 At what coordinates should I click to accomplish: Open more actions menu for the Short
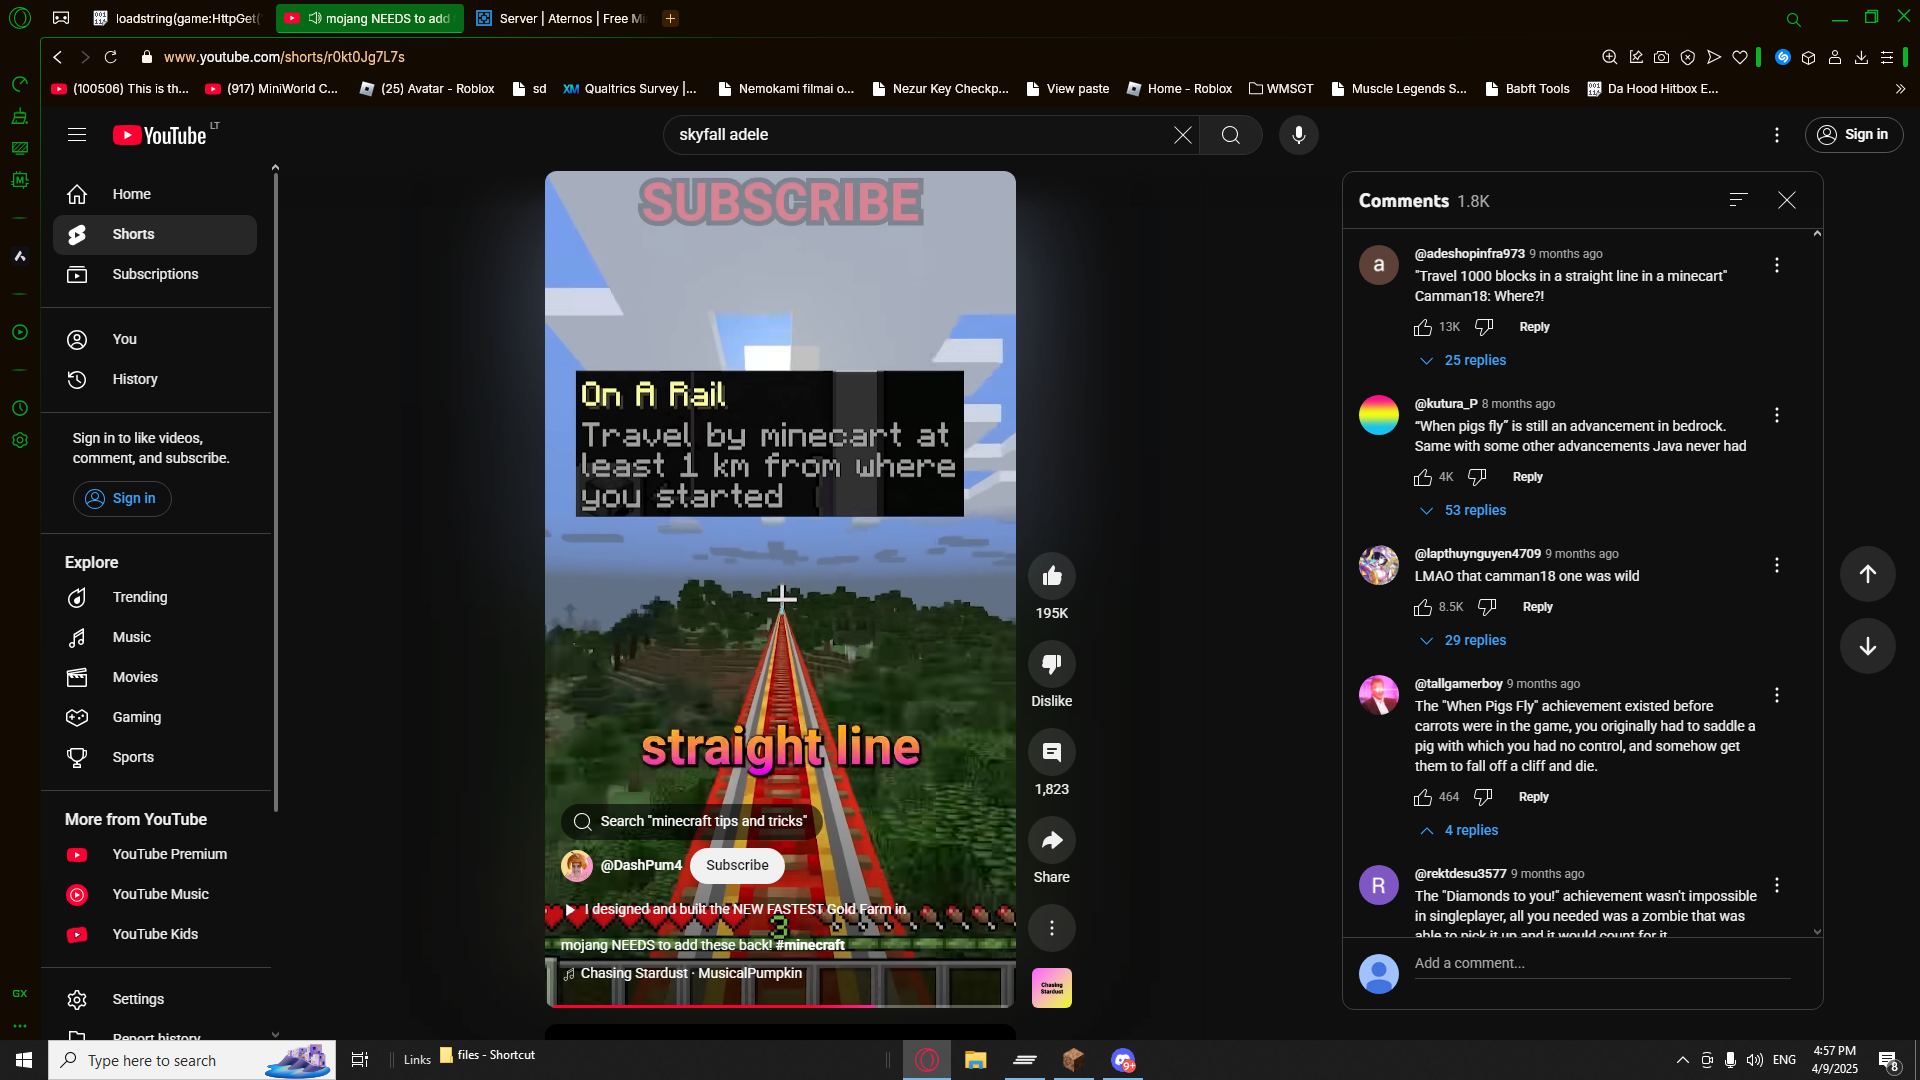tap(1052, 928)
